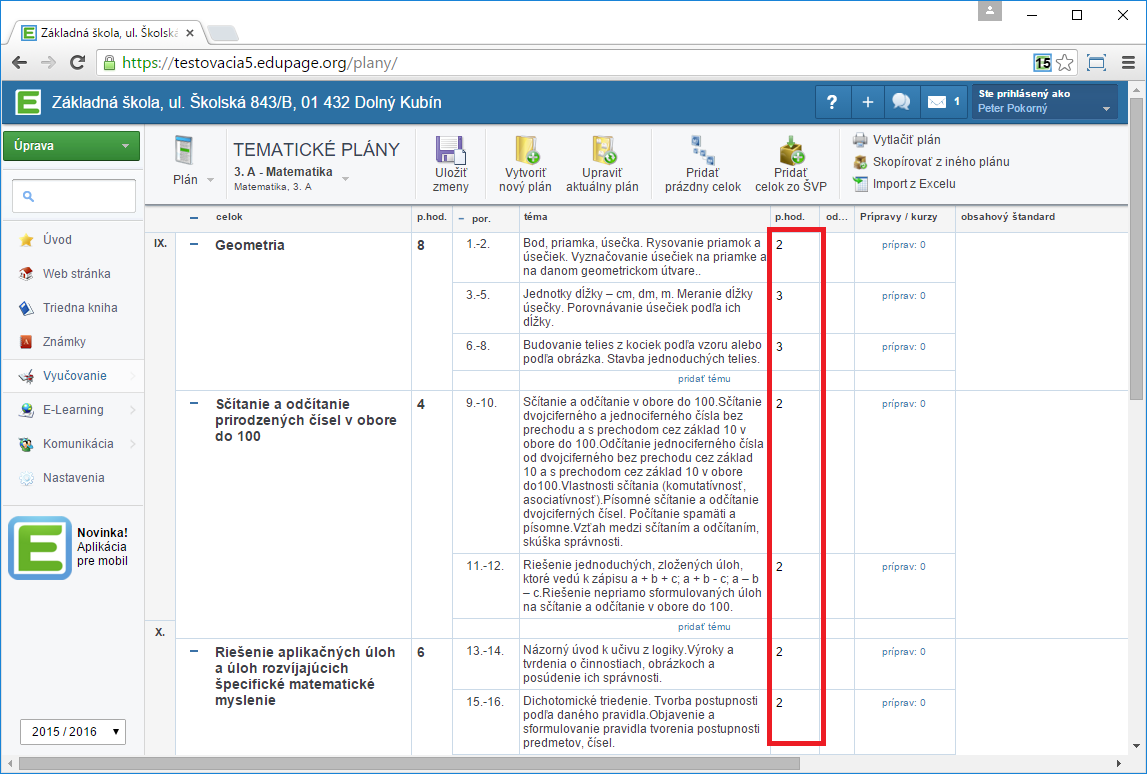Click Pridať prázdny celok icon
The image size is (1147, 774).
701,151
